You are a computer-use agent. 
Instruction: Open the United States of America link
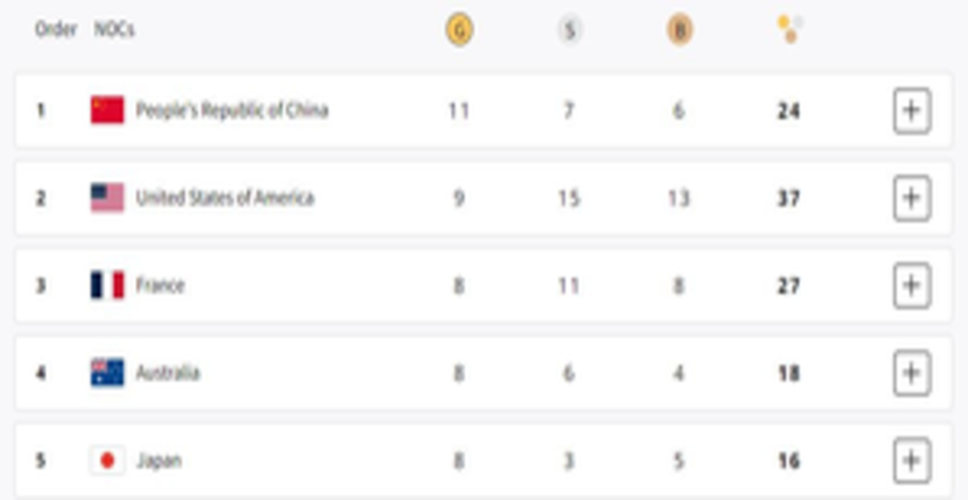click(225, 198)
